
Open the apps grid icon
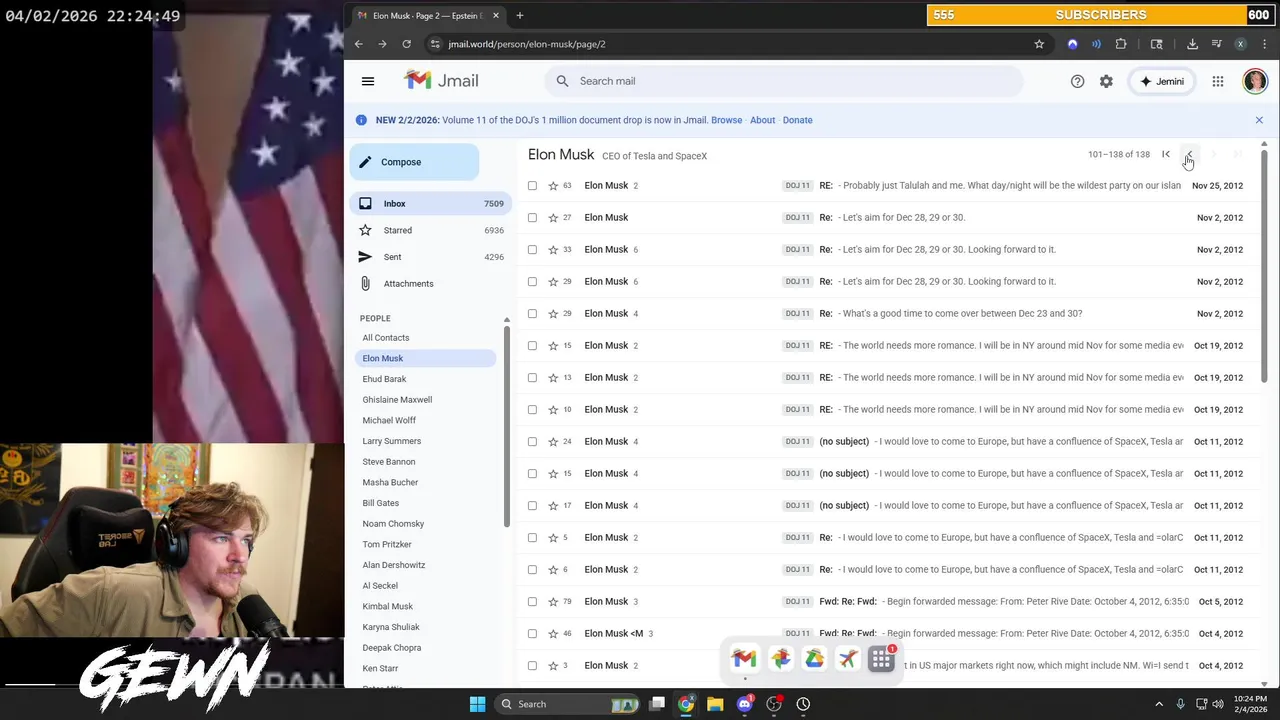click(x=1218, y=81)
